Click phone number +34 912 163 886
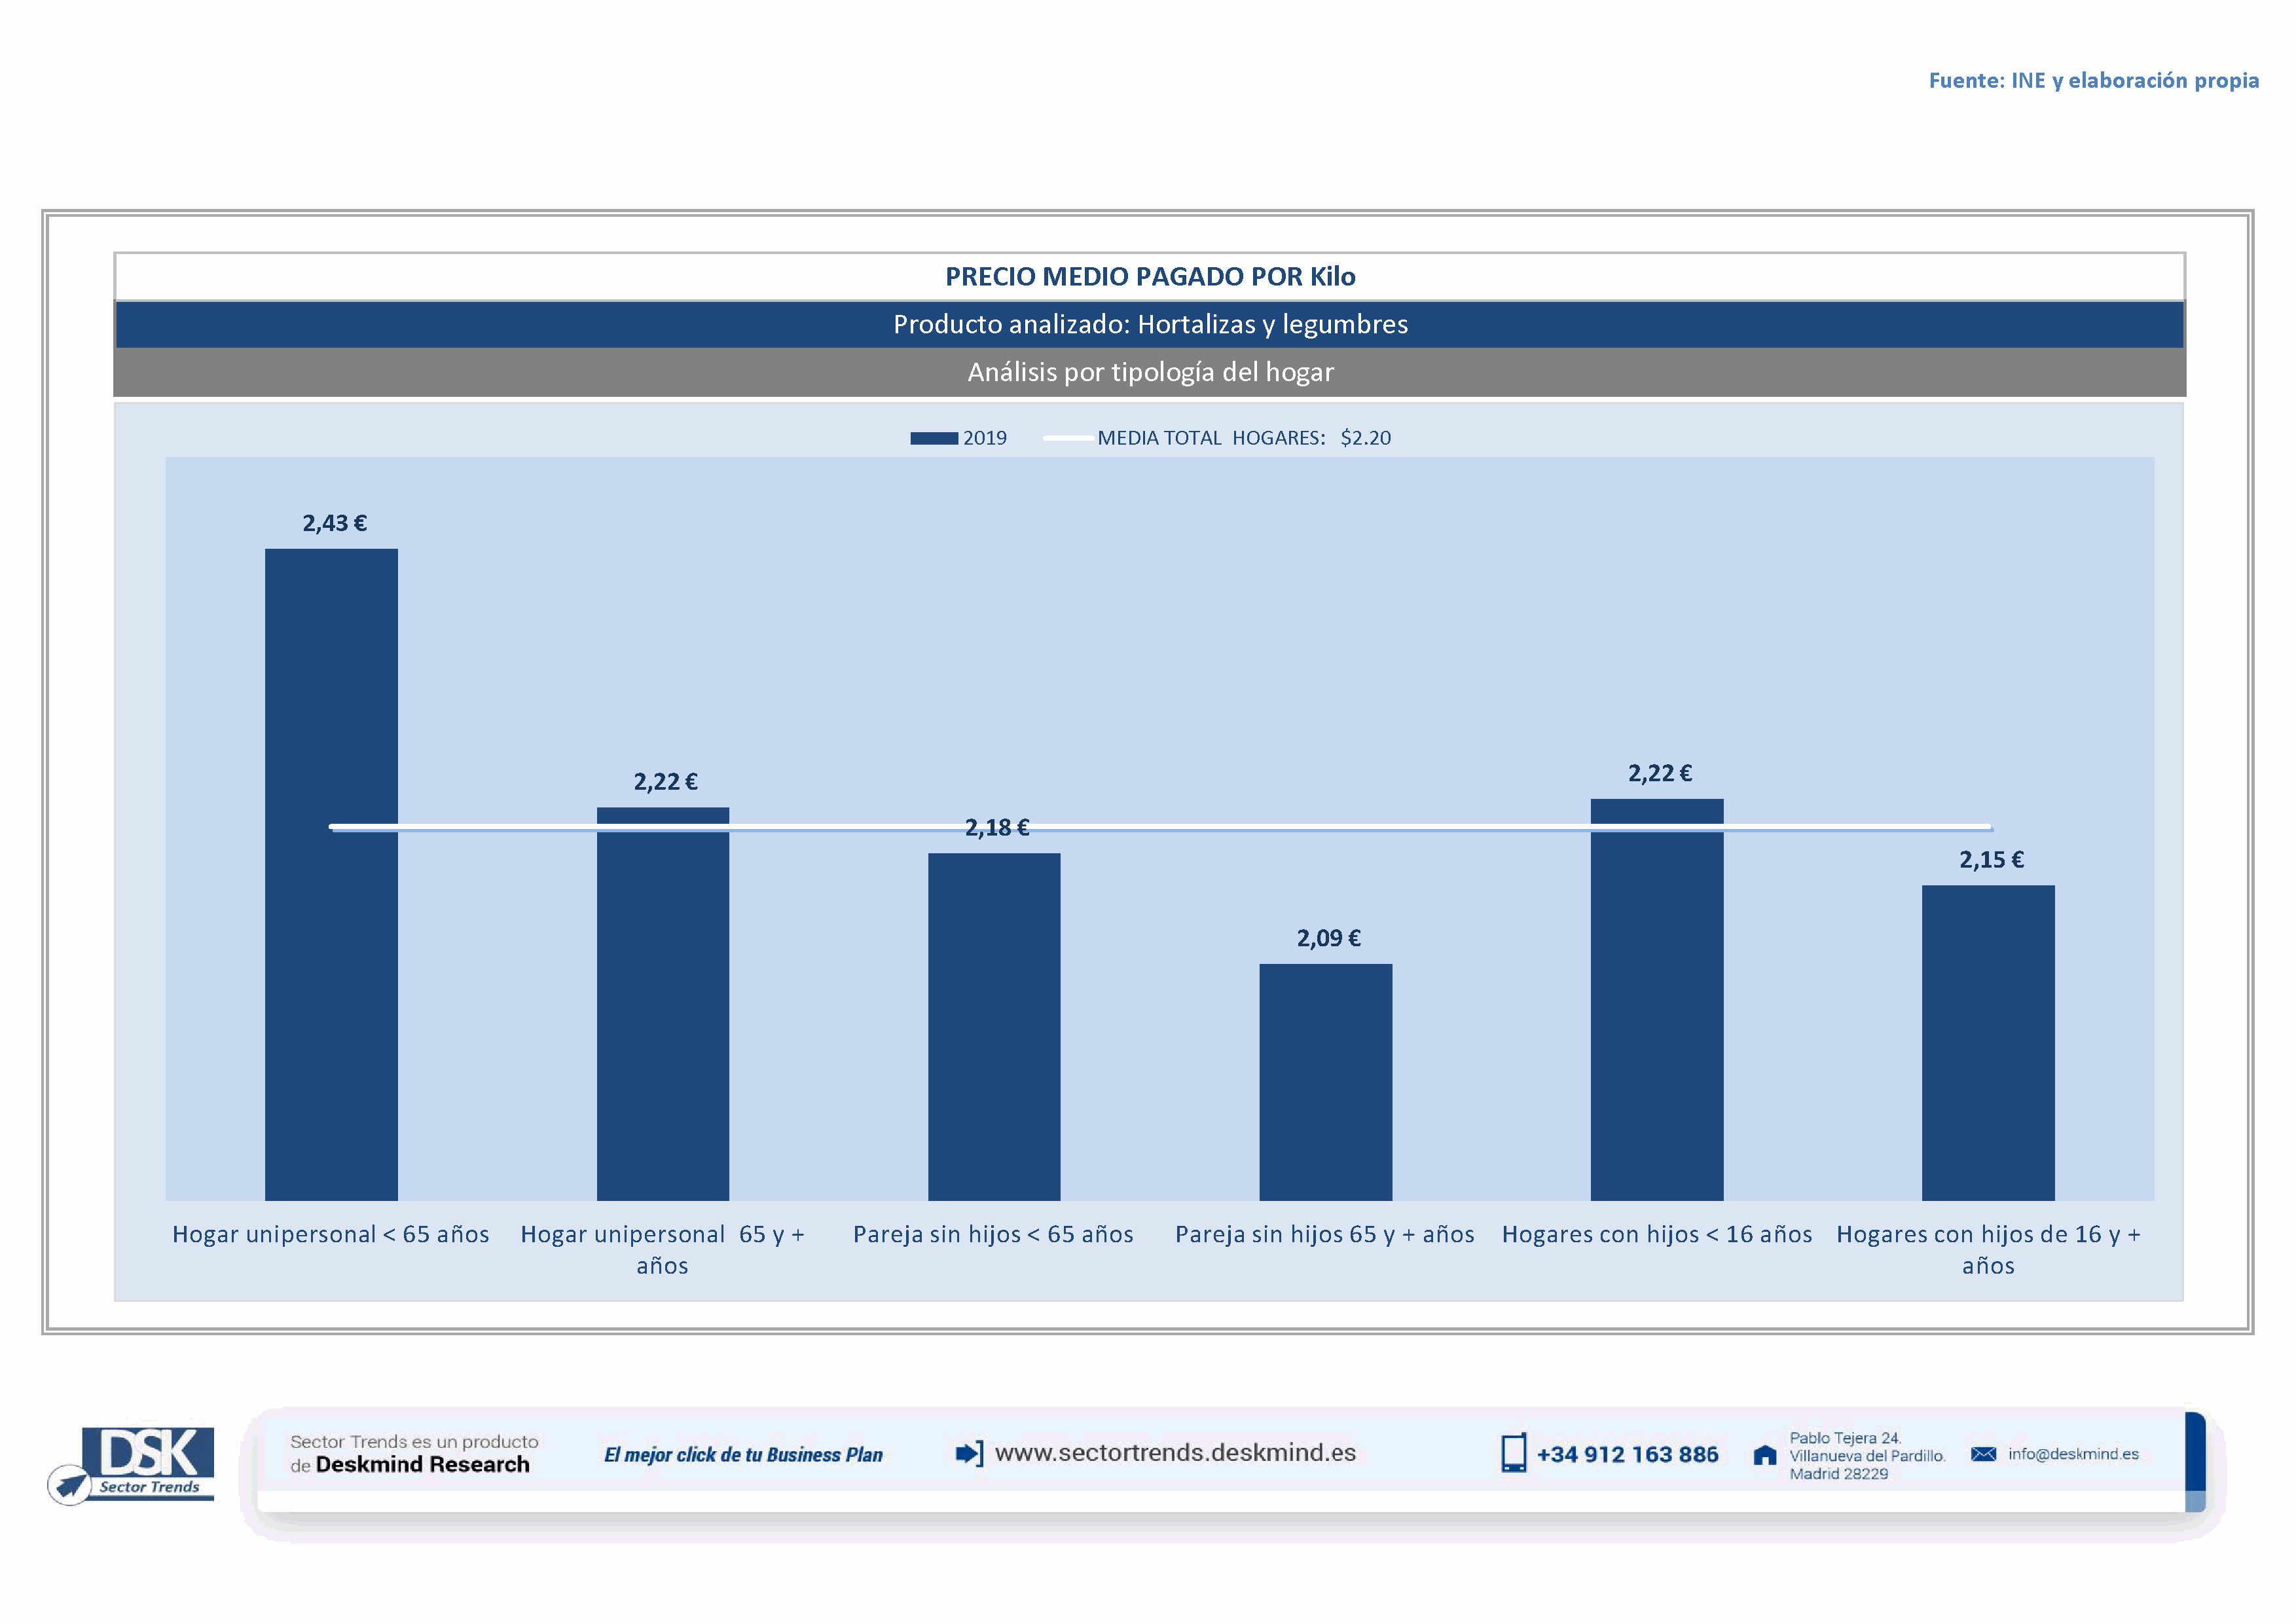 pyautogui.click(x=1627, y=1454)
